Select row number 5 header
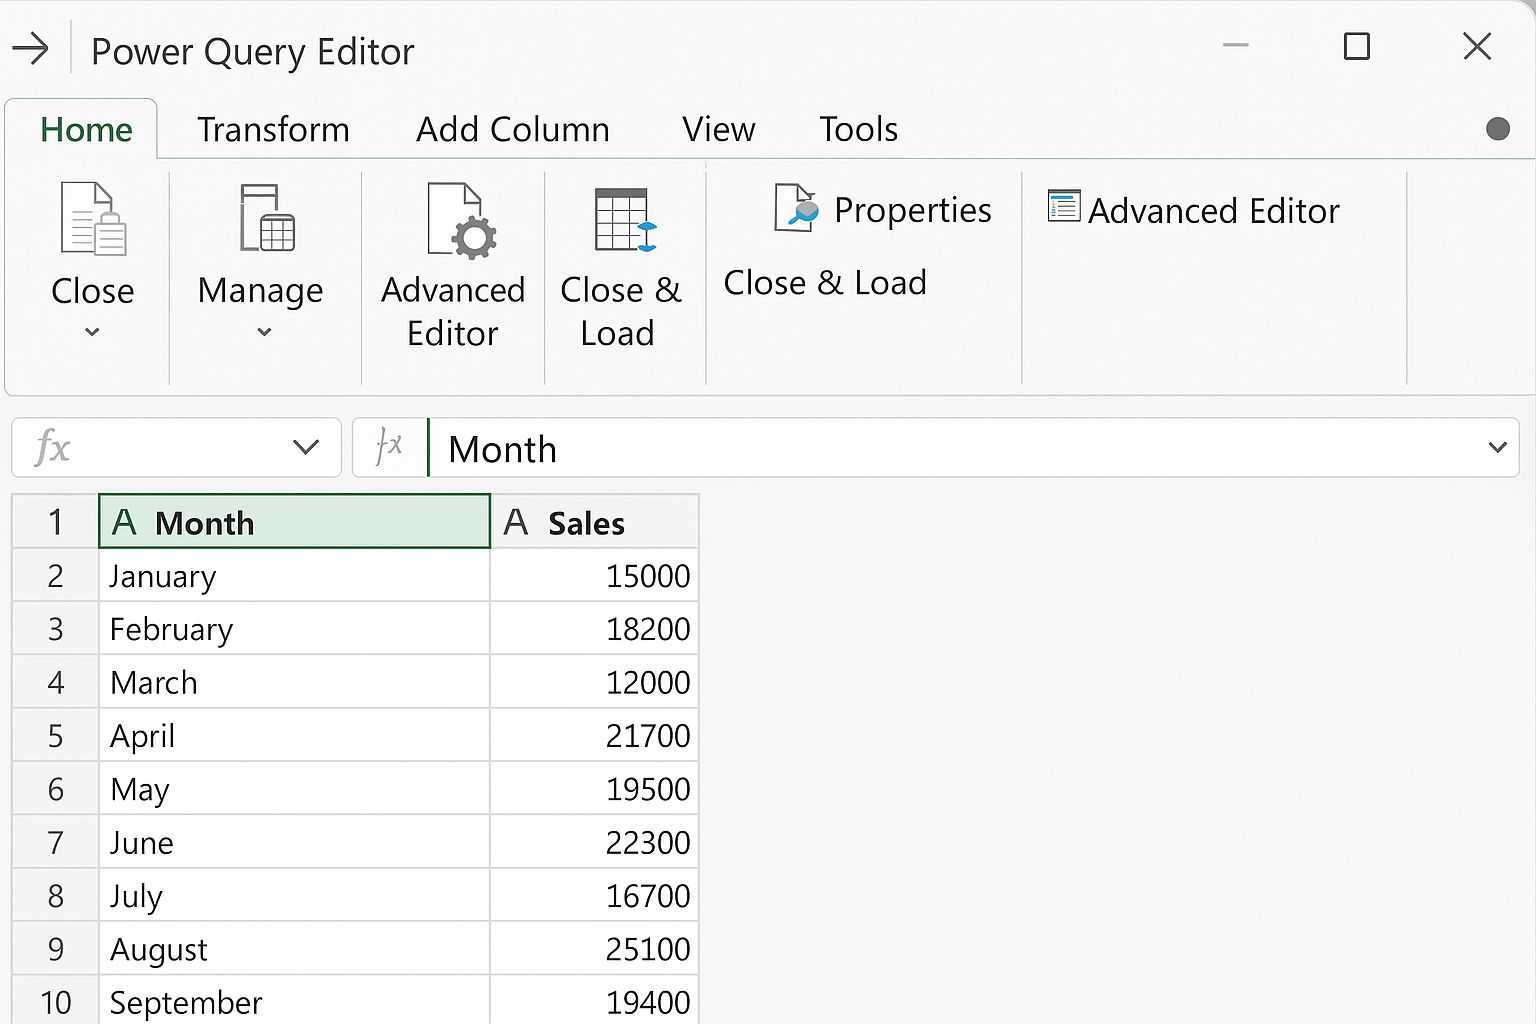The width and height of the screenshot is (1536, 1024). [x=55, y=735]
